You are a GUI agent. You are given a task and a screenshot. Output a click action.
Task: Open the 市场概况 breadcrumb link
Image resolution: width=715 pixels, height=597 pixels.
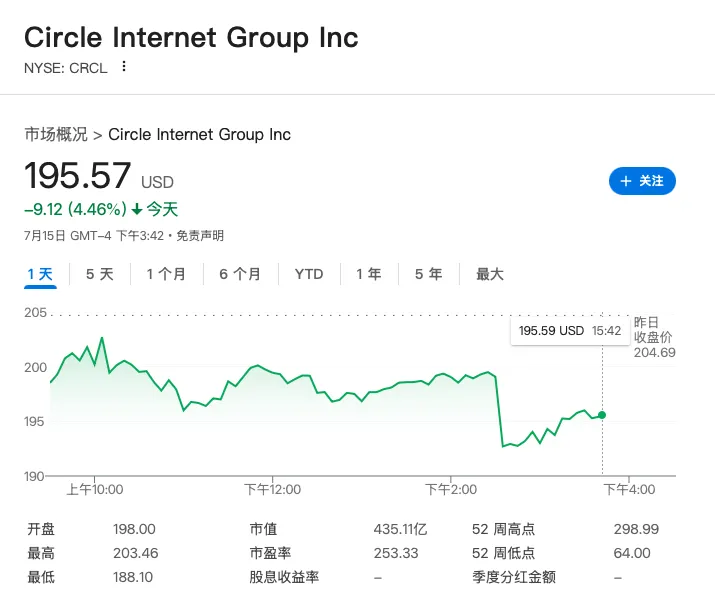(x=56, y=134)
